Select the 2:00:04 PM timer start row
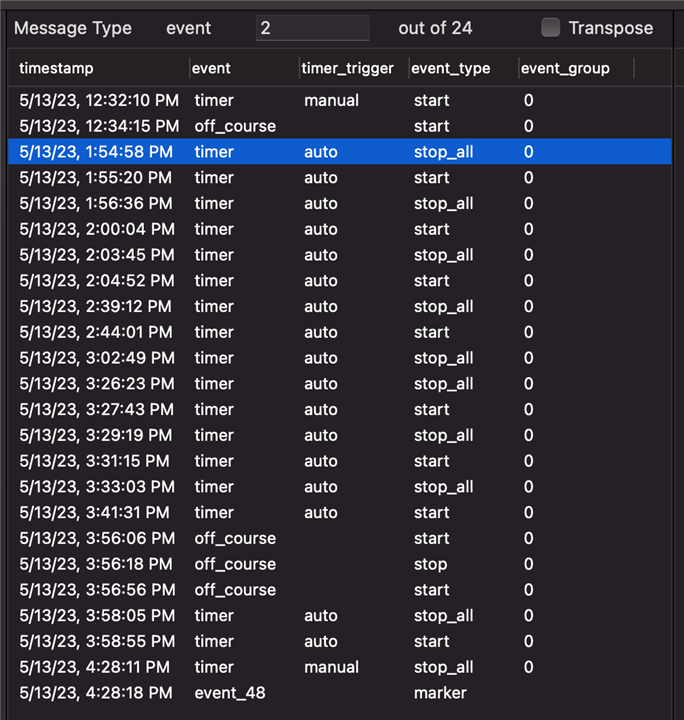The image size is (684, 720). tap(340, 229)
